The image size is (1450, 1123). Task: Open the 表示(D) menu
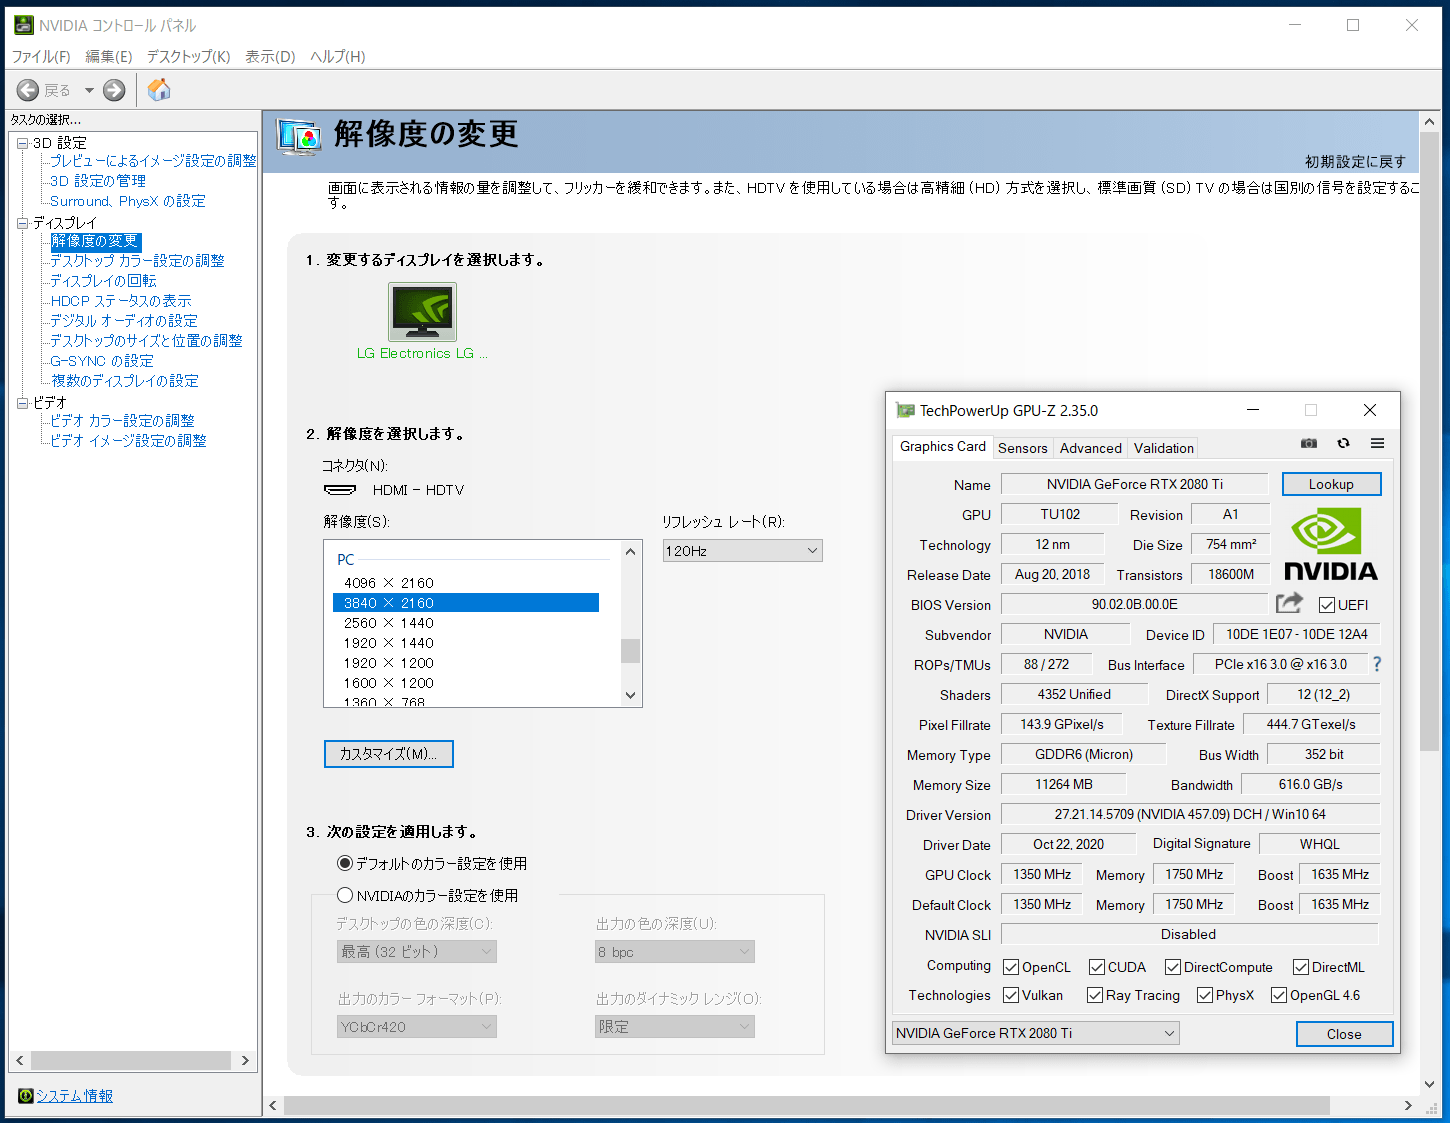tap(271, 57)
